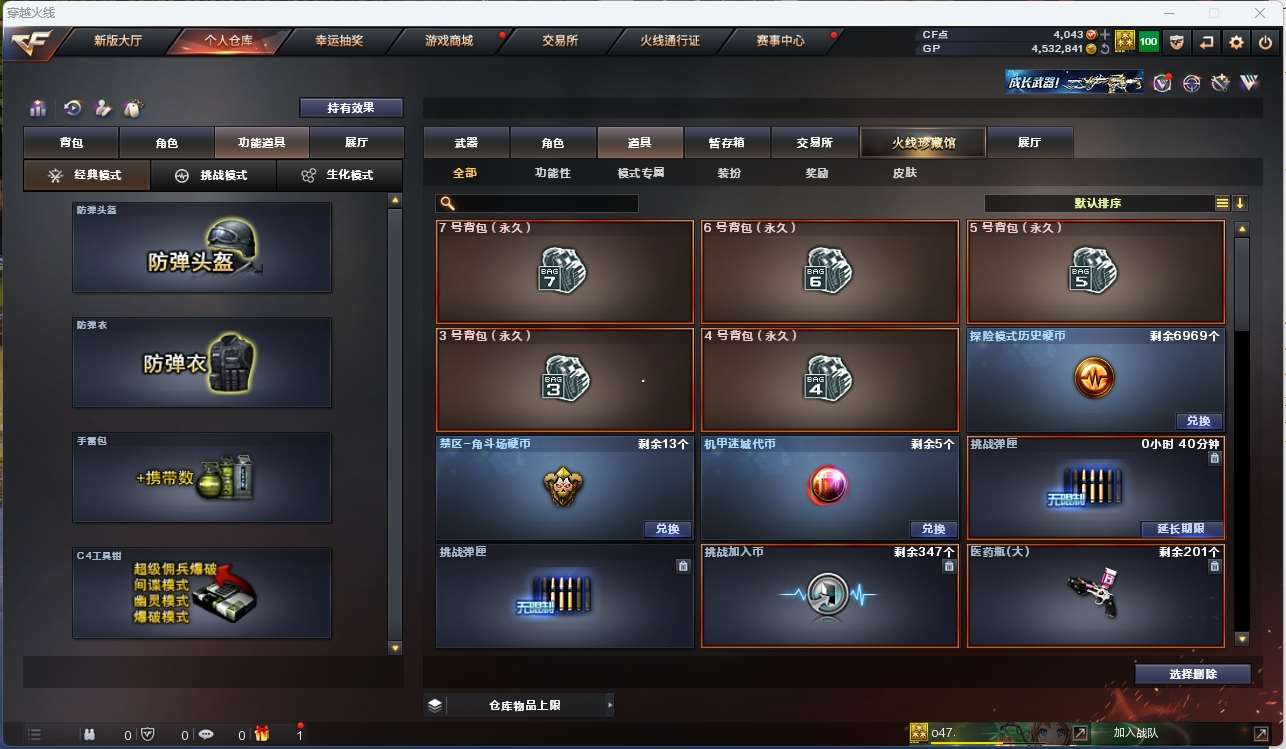Expand the 加入战队 panel arrow
The height and width of the screenshot is (749, 1286).
pyautogui.click(x=1260, y=733)
